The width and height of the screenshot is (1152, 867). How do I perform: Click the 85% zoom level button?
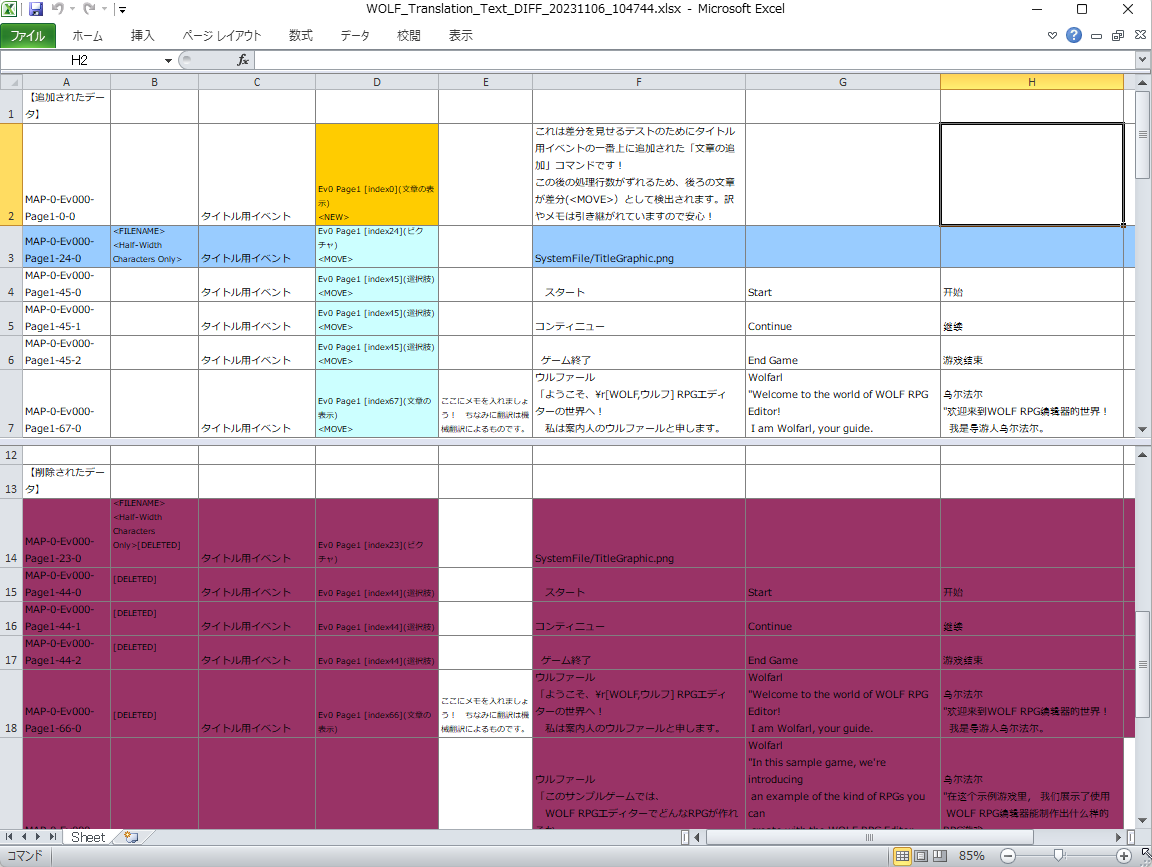coord(971,856)
